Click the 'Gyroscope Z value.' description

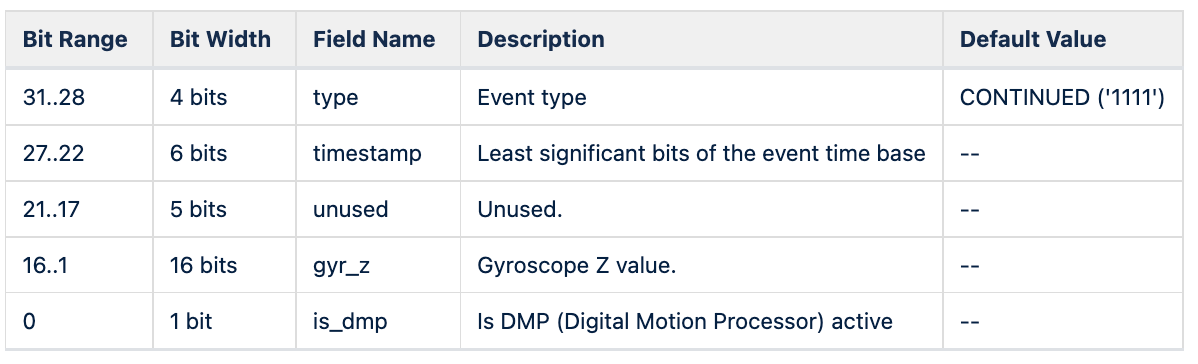pyautogui.click(x=577, y=265)
